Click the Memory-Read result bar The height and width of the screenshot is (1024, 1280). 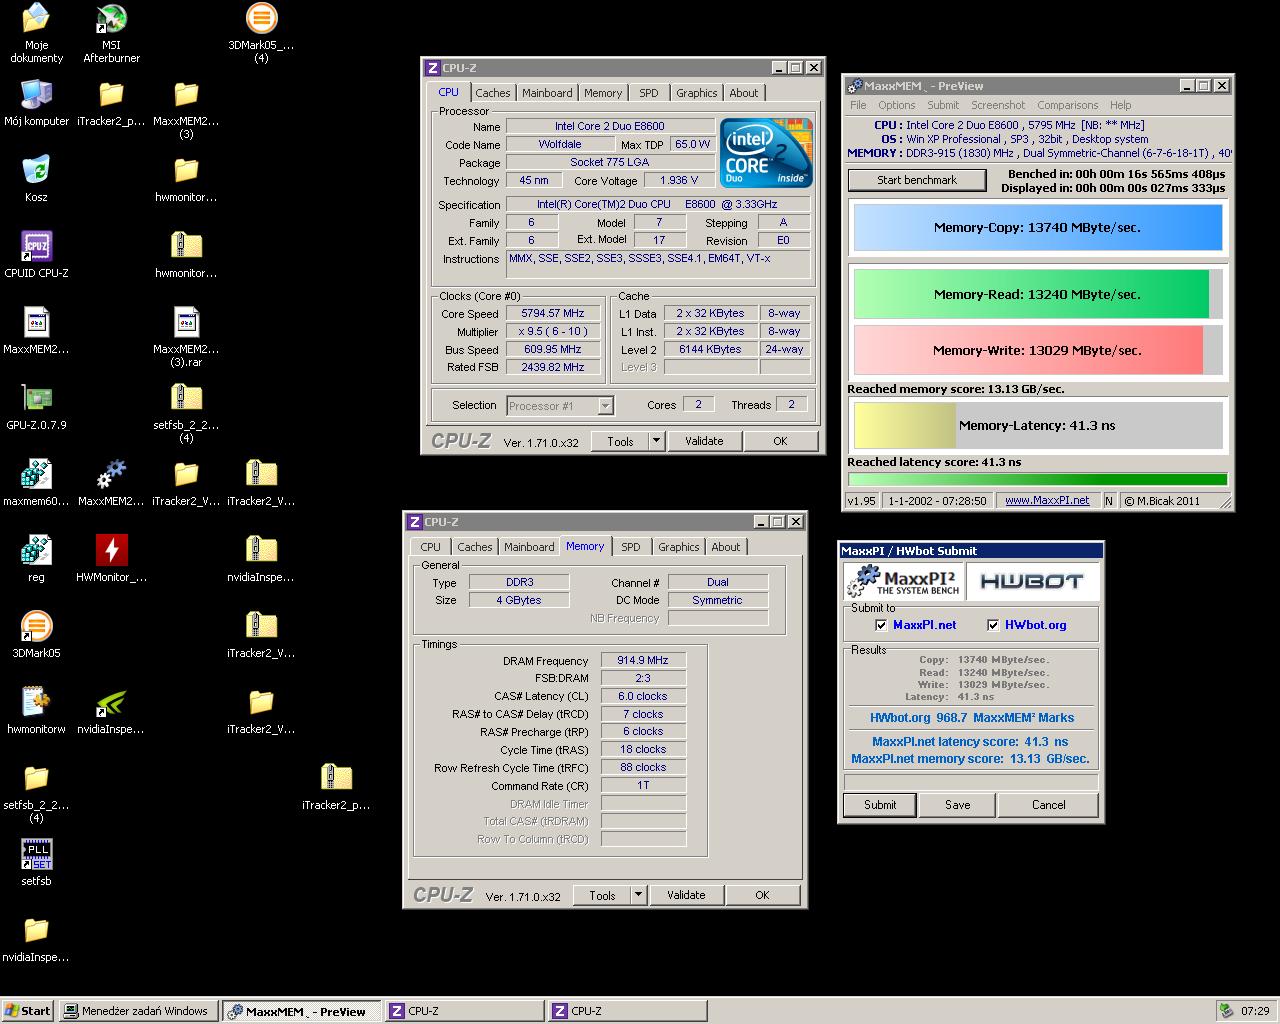pyautogui.click(x=1037, y=294)
